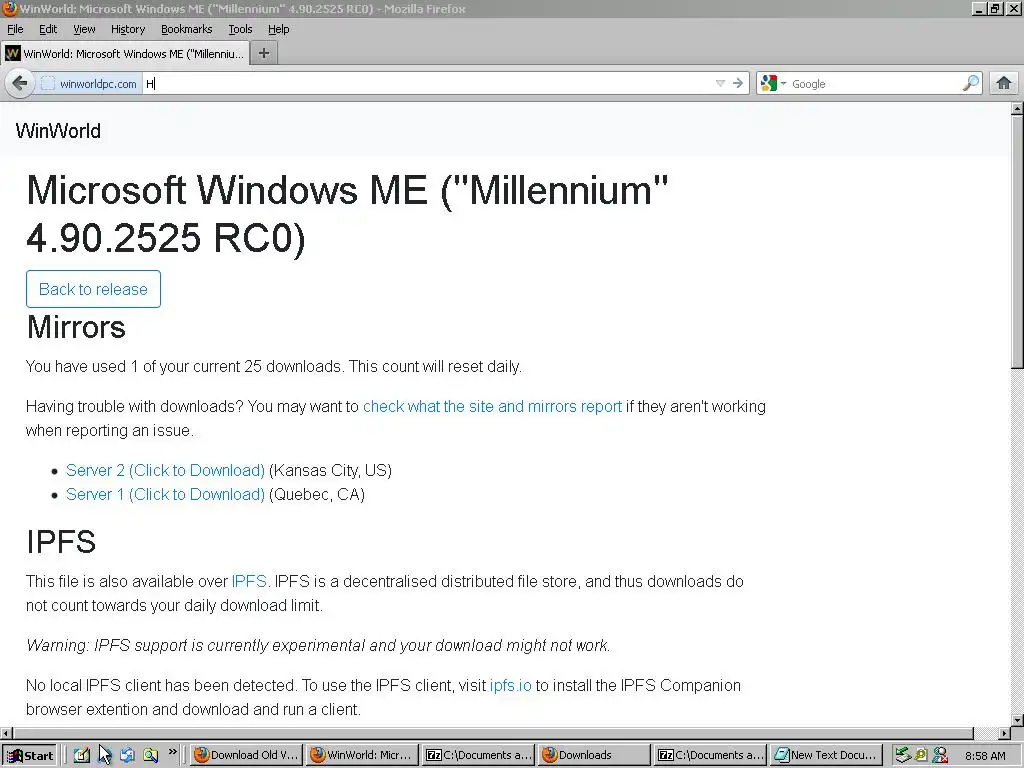
Task: Click the middle system tray icon
Action: (921, 755)
